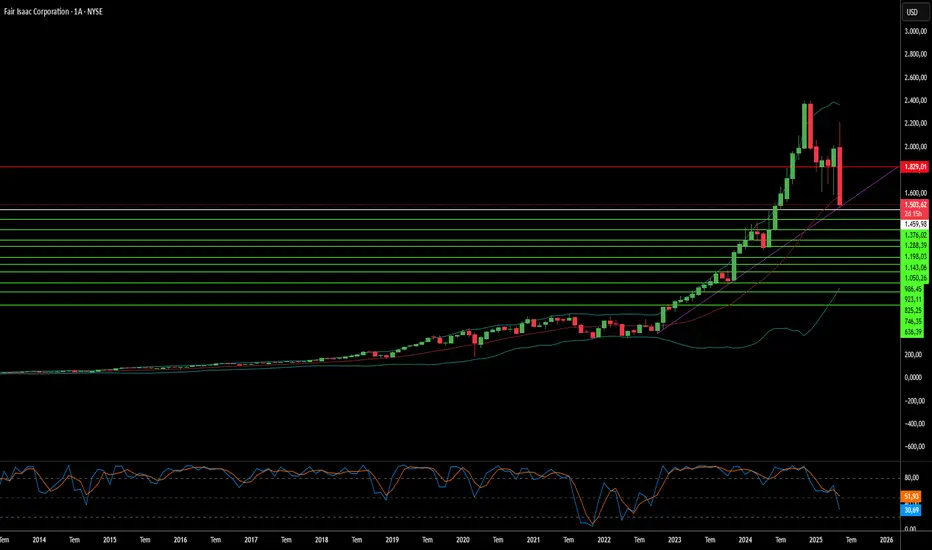Select the red 1.829,01 price label
Image resolution: width=932 pixels, height=550 pixels.
coord(915,167)
